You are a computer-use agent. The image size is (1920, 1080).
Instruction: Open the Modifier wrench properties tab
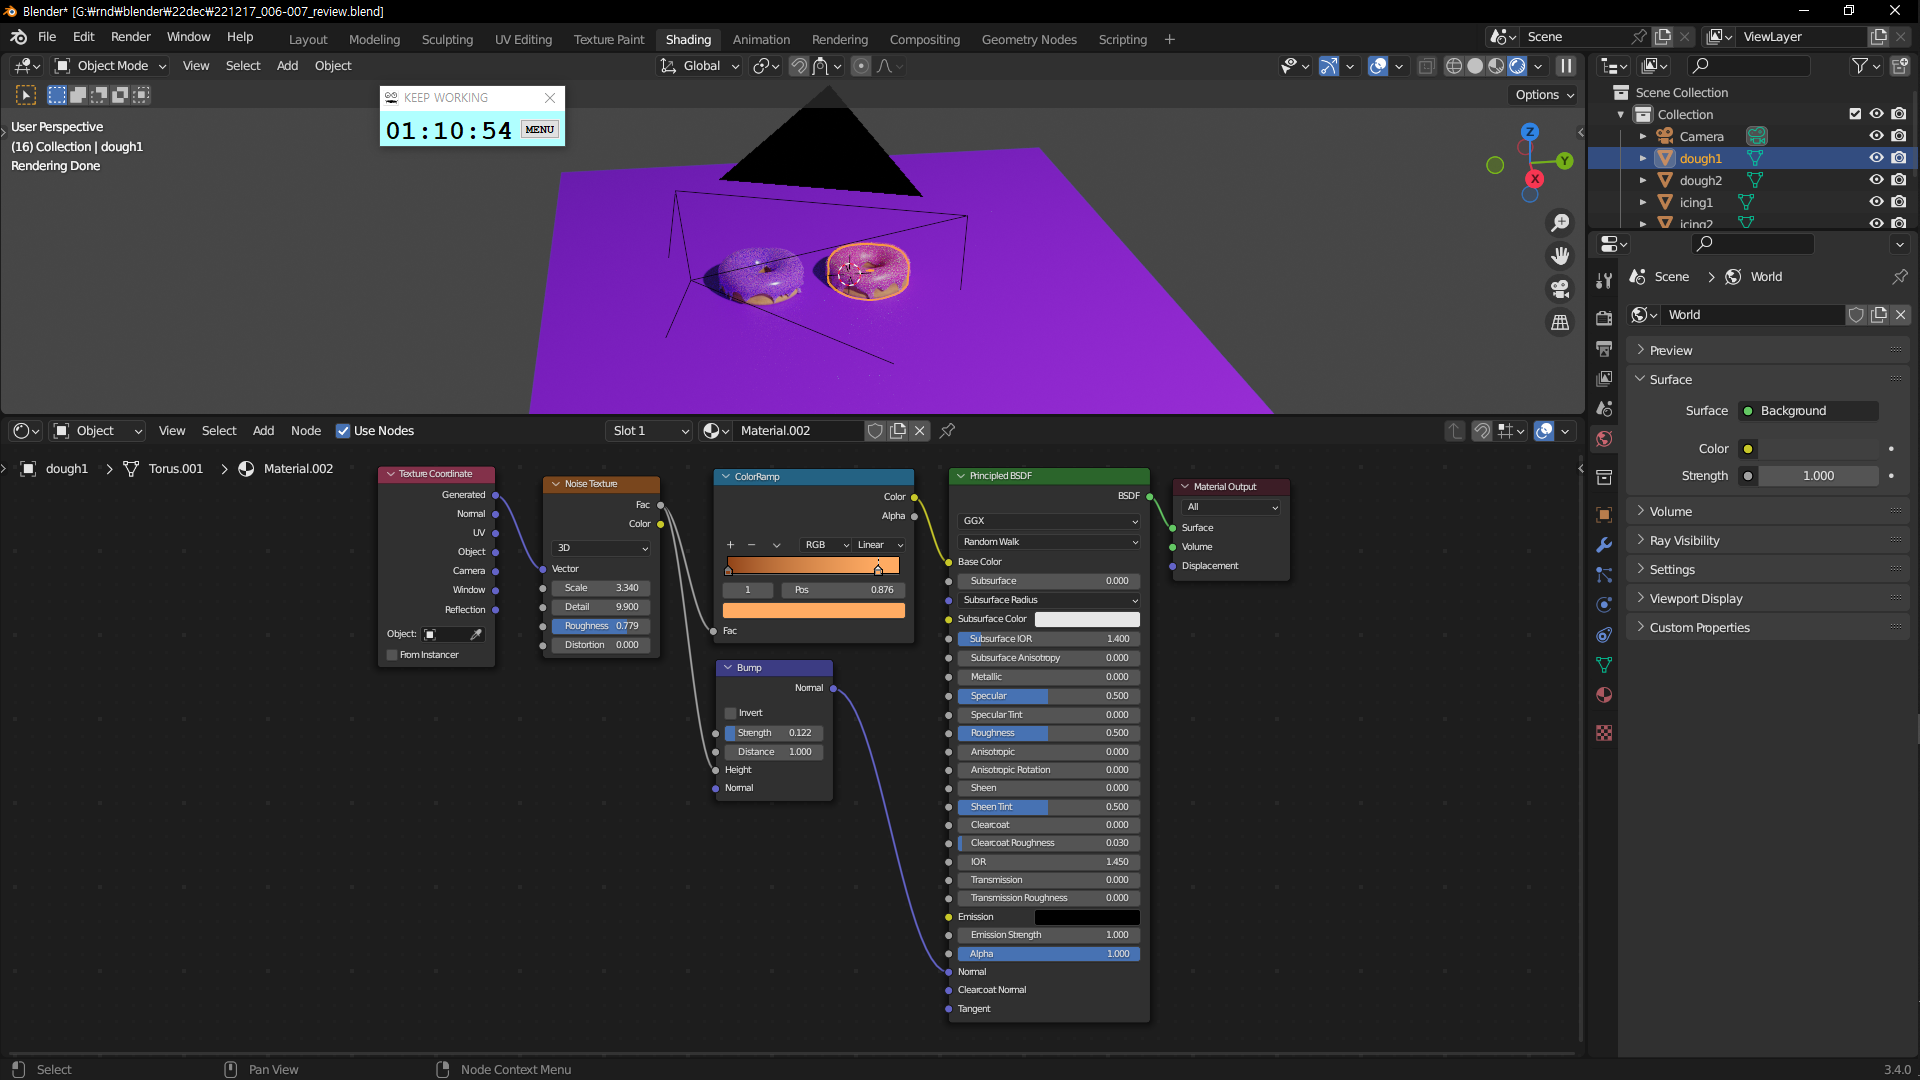pyautogui.click(x=1604, y=545)
